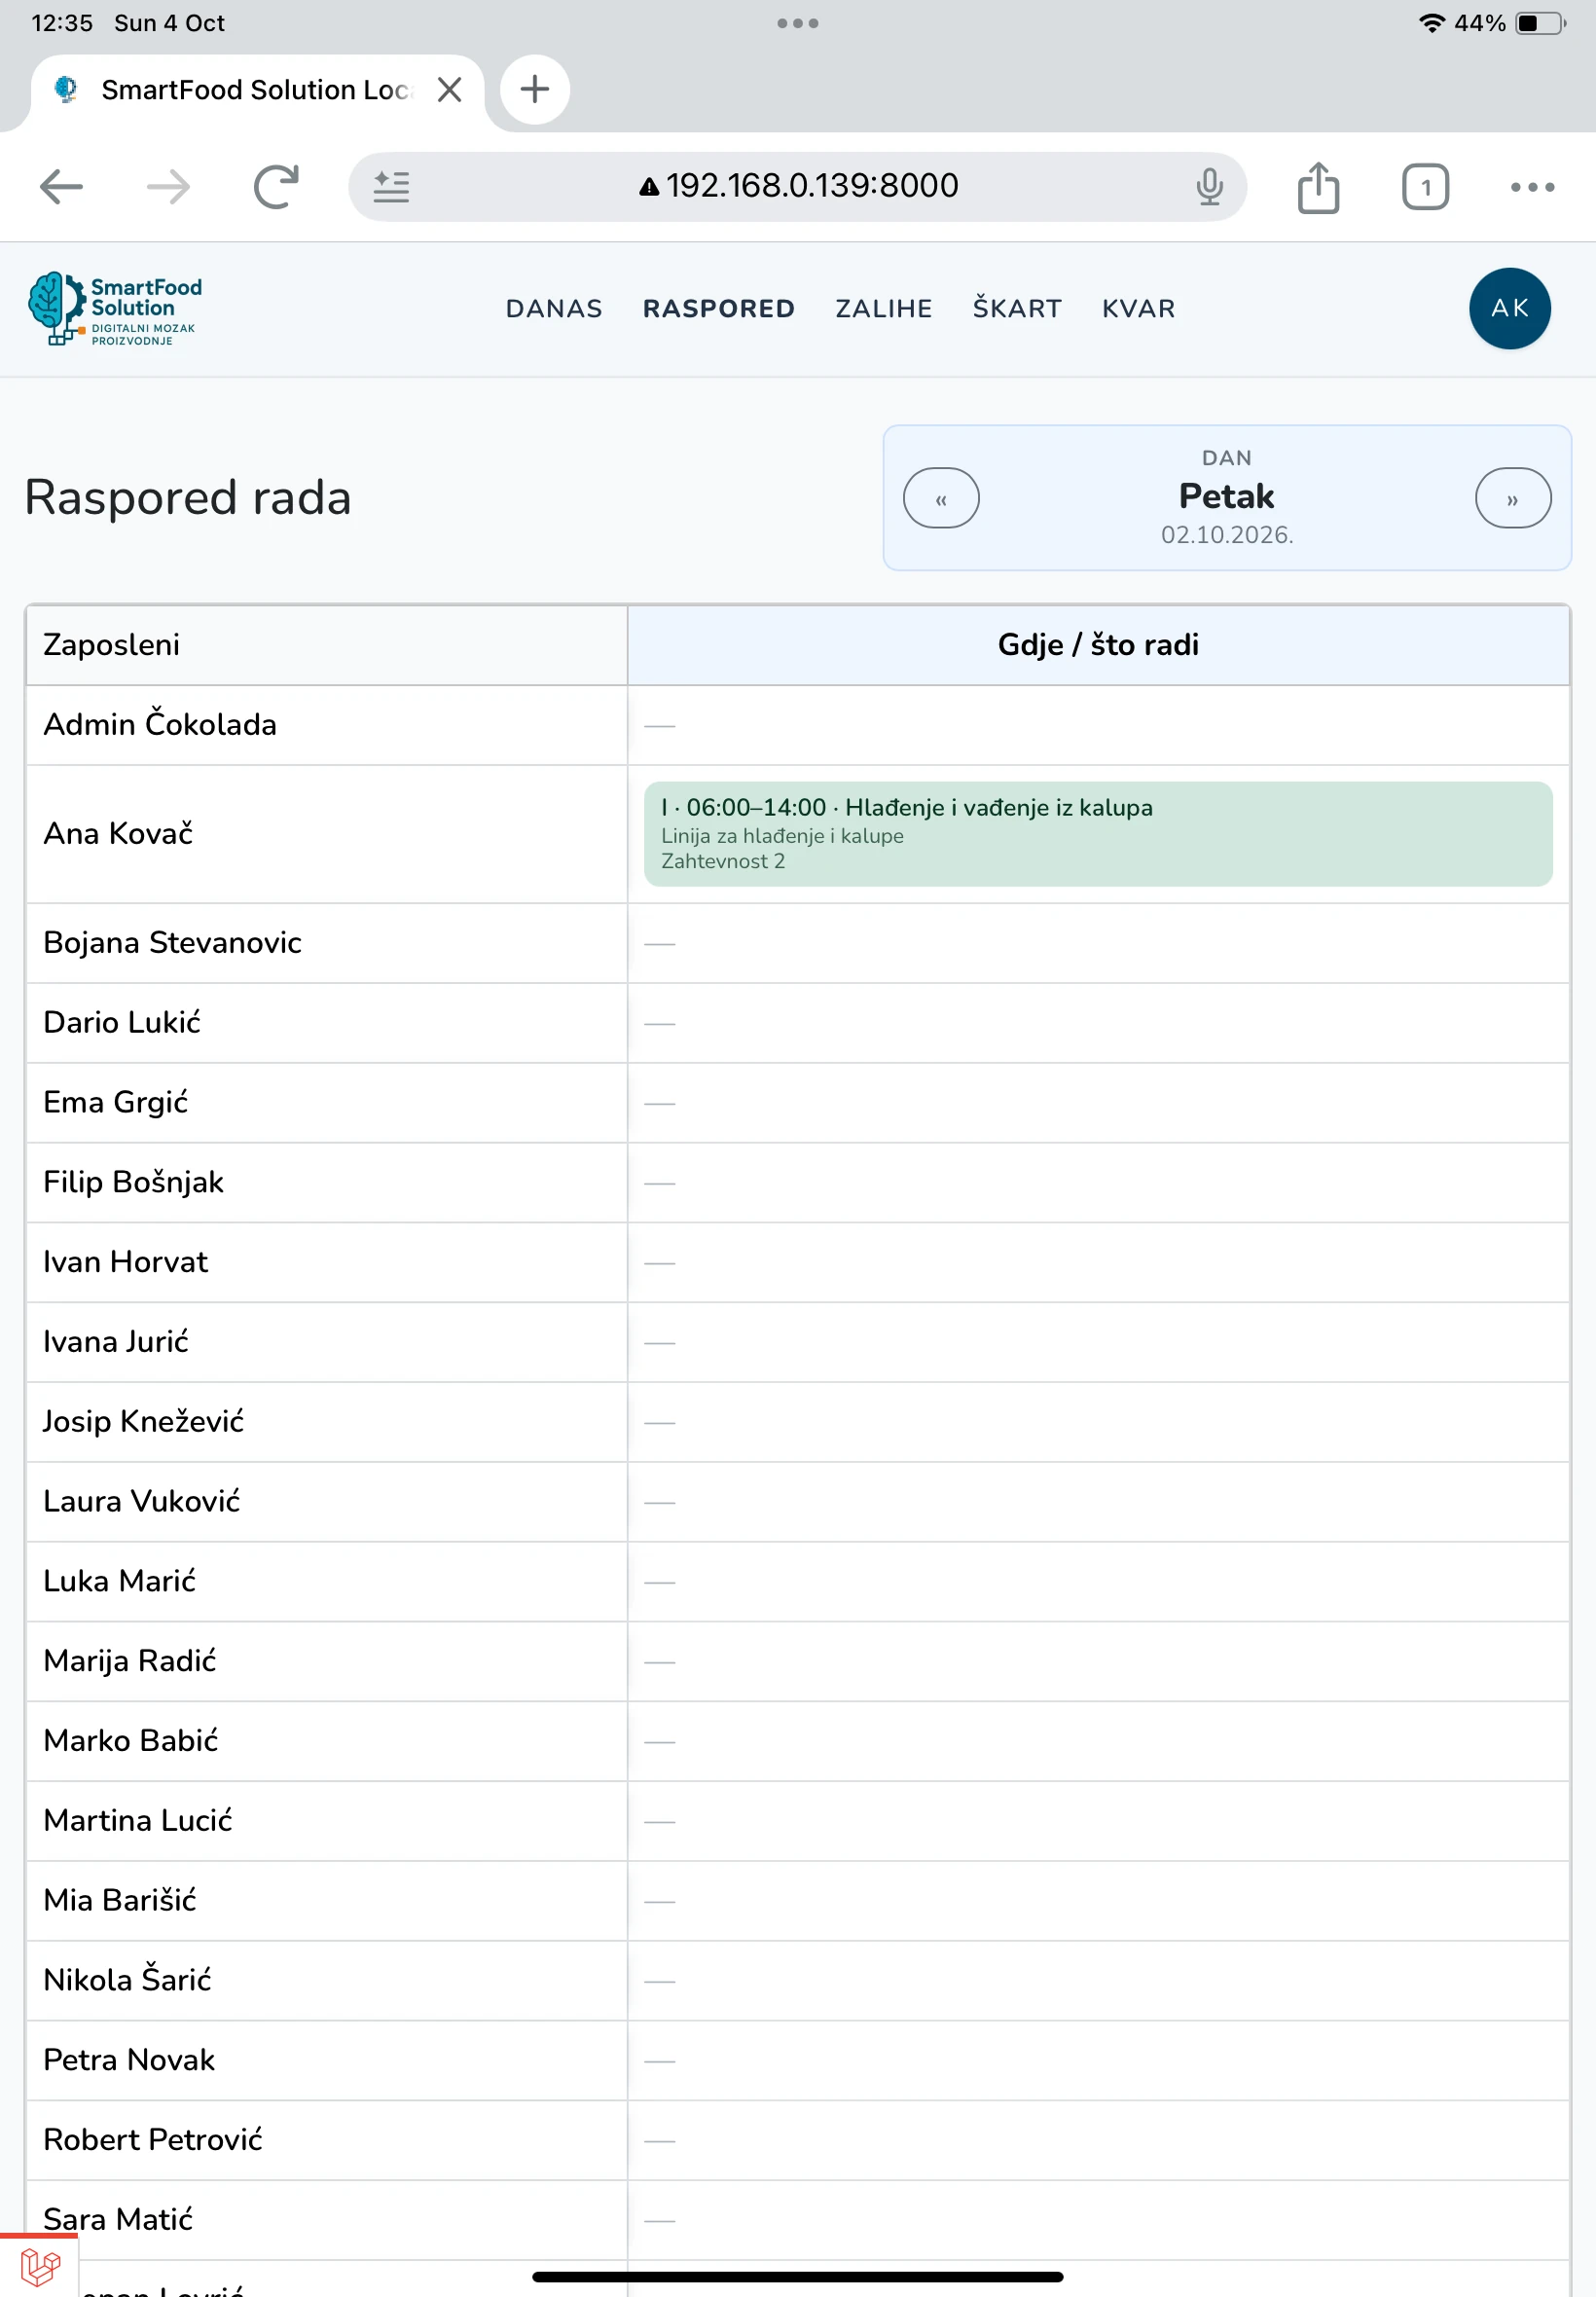
Task: Go to previous day with « button
Action: pos(941,498)
